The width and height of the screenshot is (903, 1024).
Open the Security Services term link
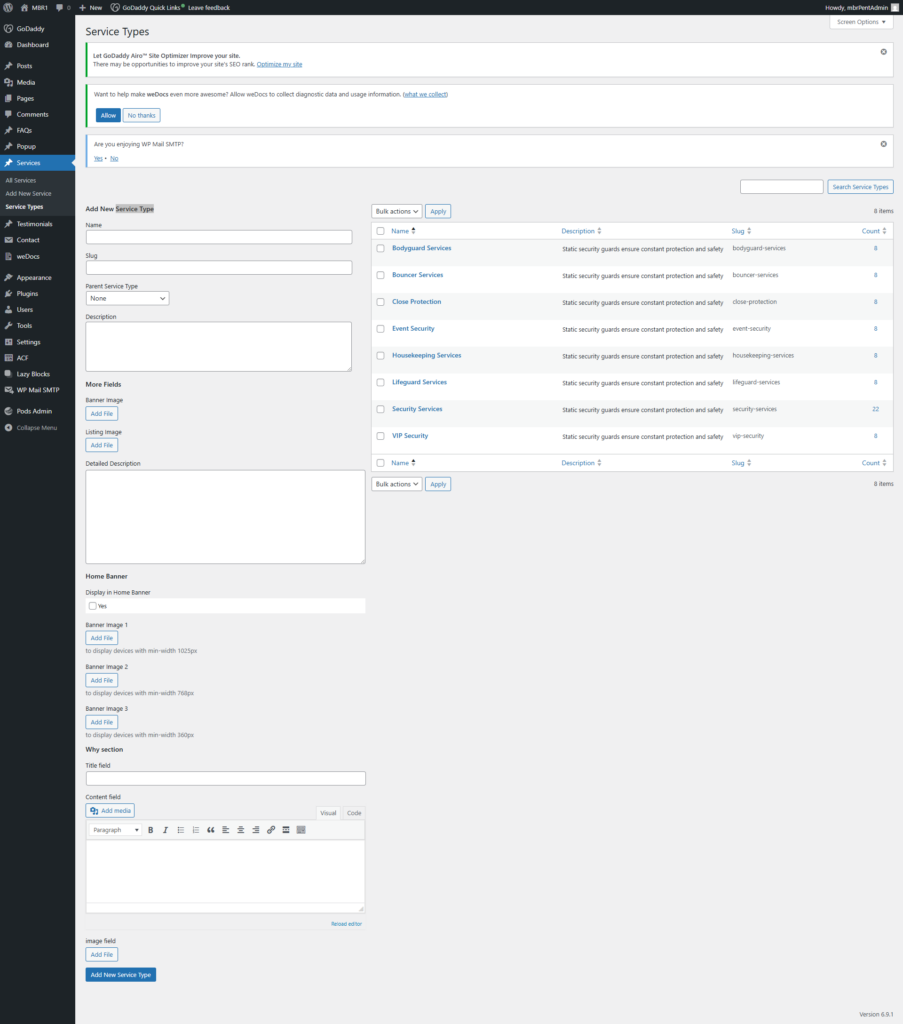[417, 409]
